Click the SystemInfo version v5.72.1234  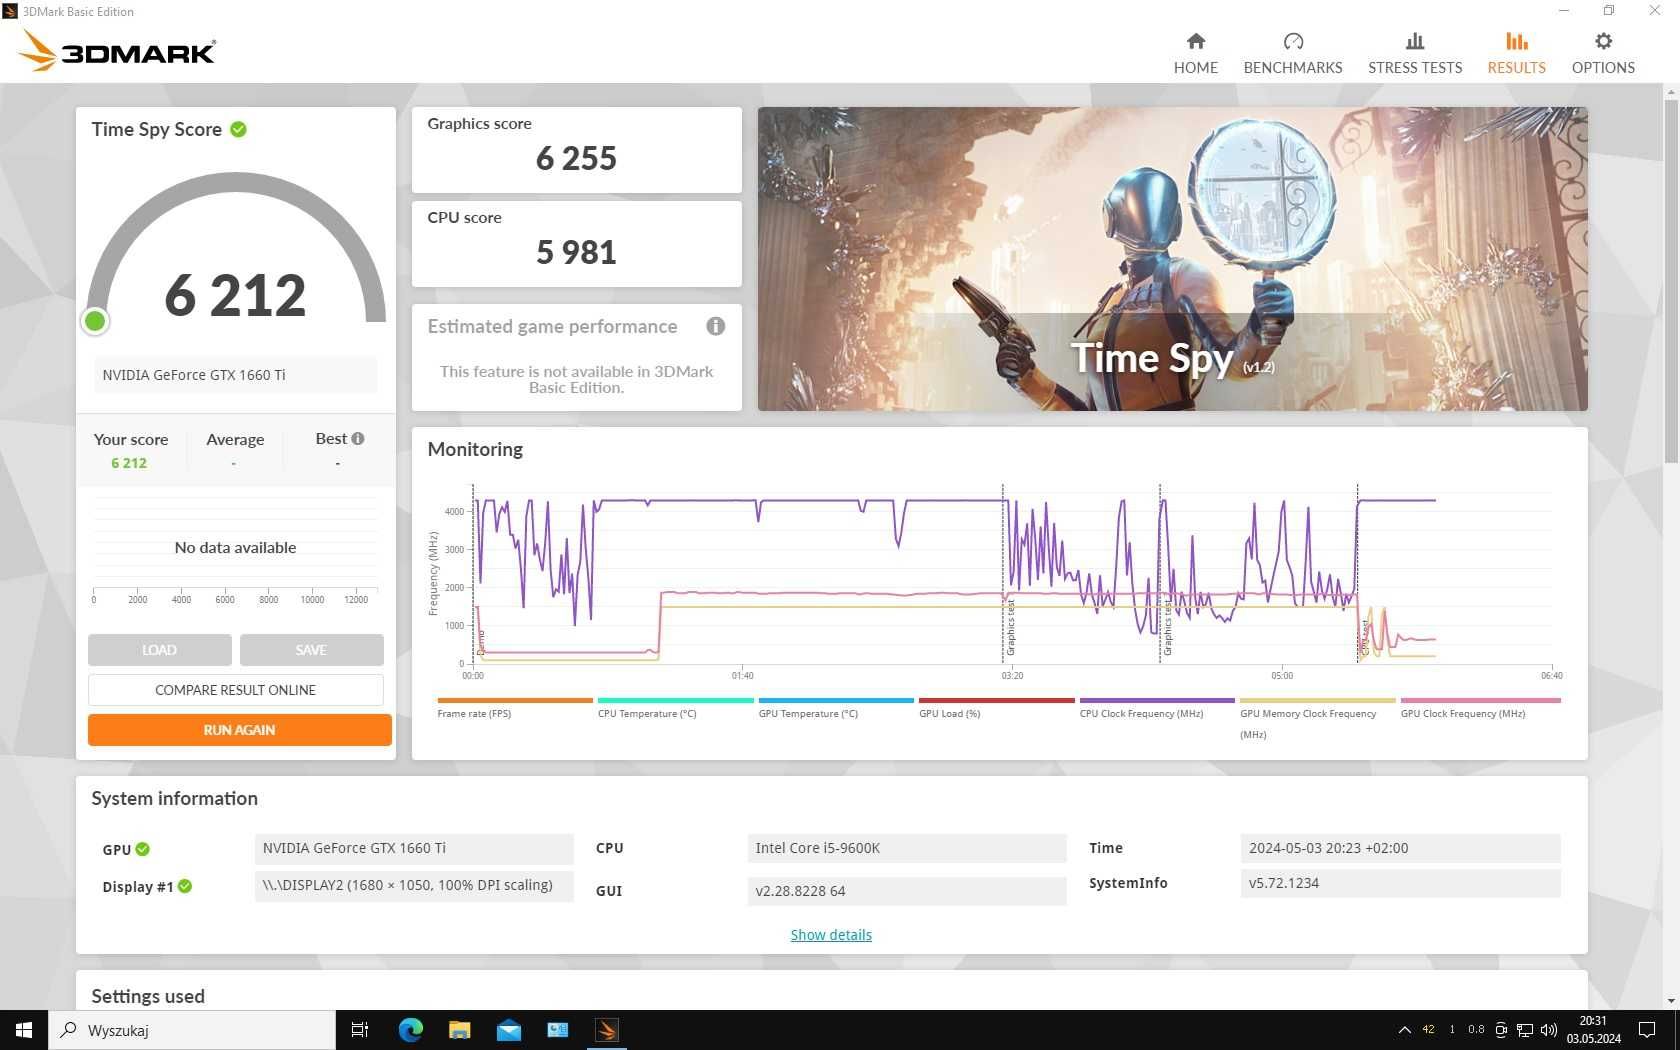point(1400,883)
